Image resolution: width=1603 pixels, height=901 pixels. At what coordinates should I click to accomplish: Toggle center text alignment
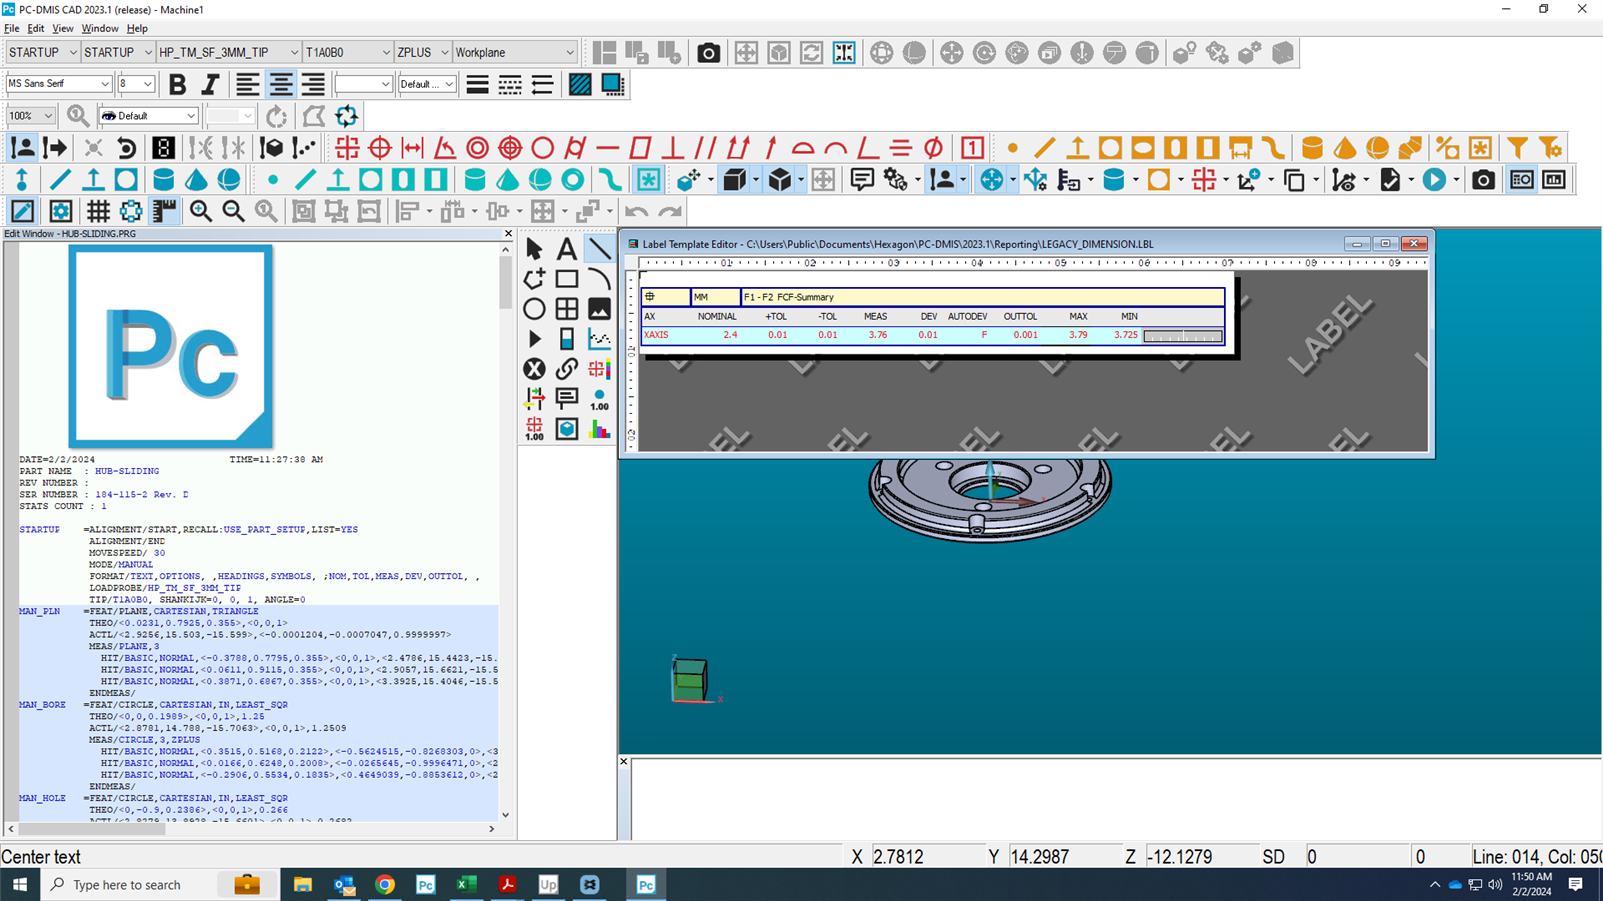coord(281,85)
